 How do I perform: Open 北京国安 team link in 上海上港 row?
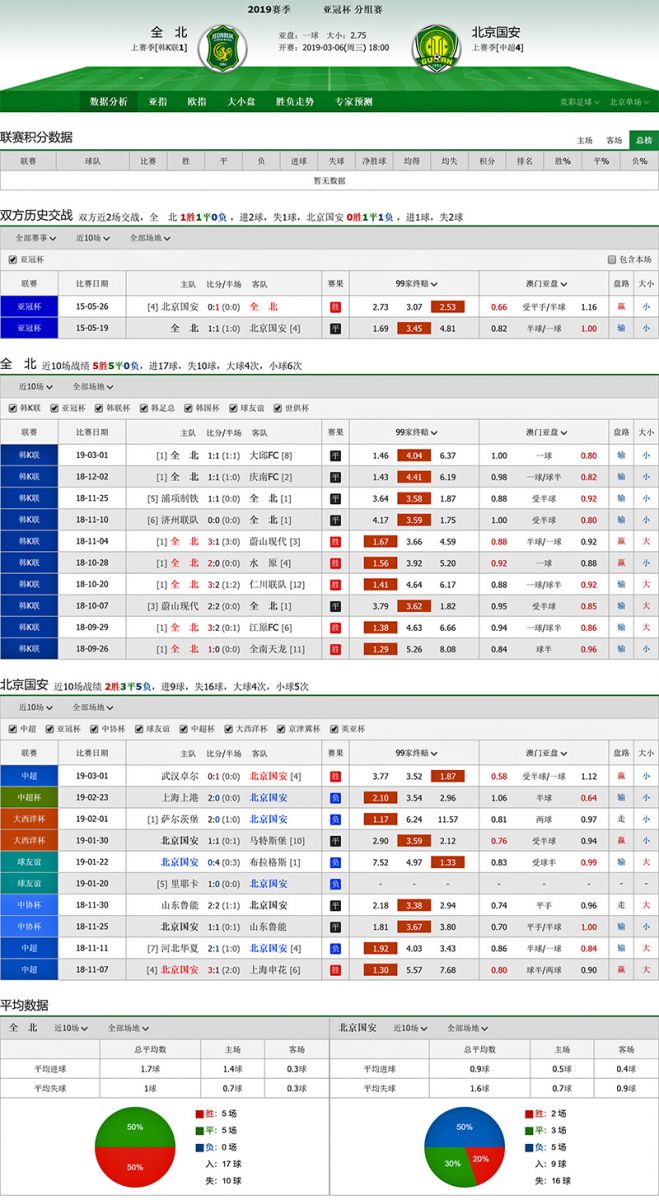(269, 798)
